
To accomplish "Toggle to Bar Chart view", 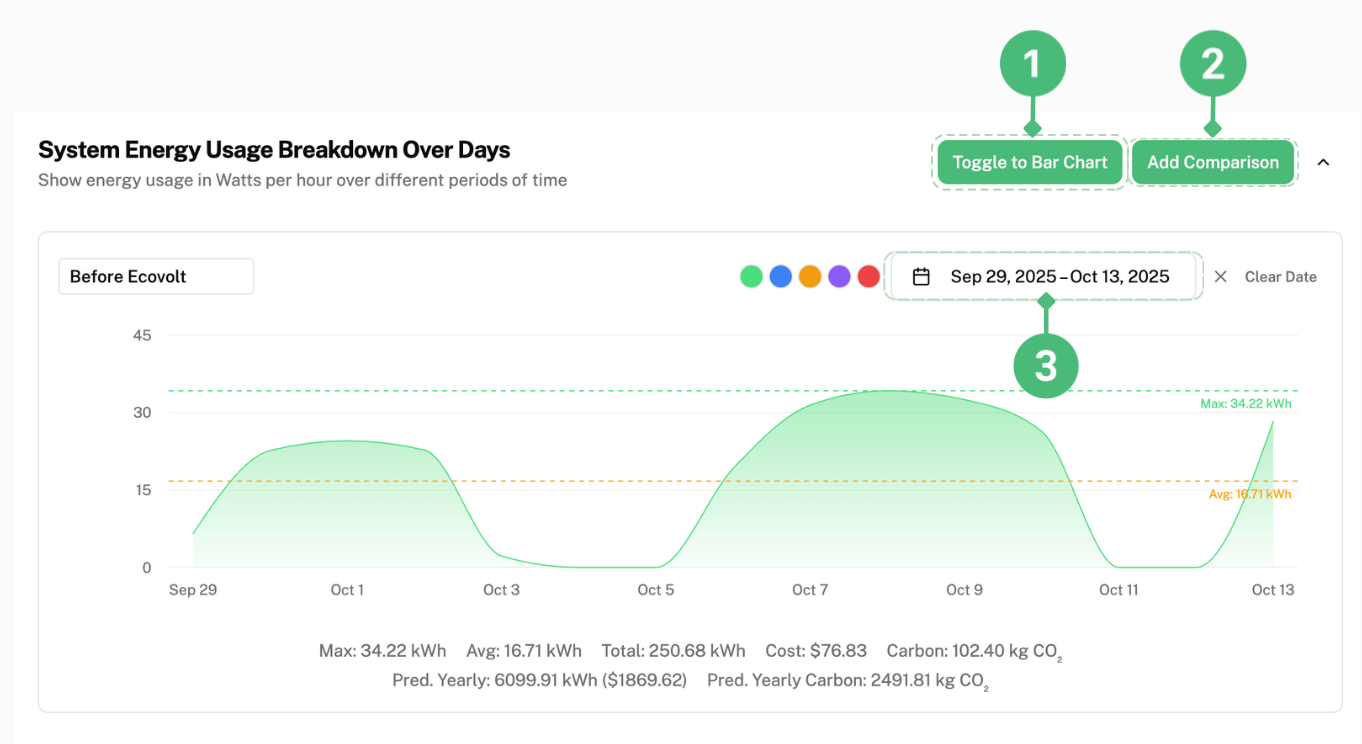I will [1030, 163].
